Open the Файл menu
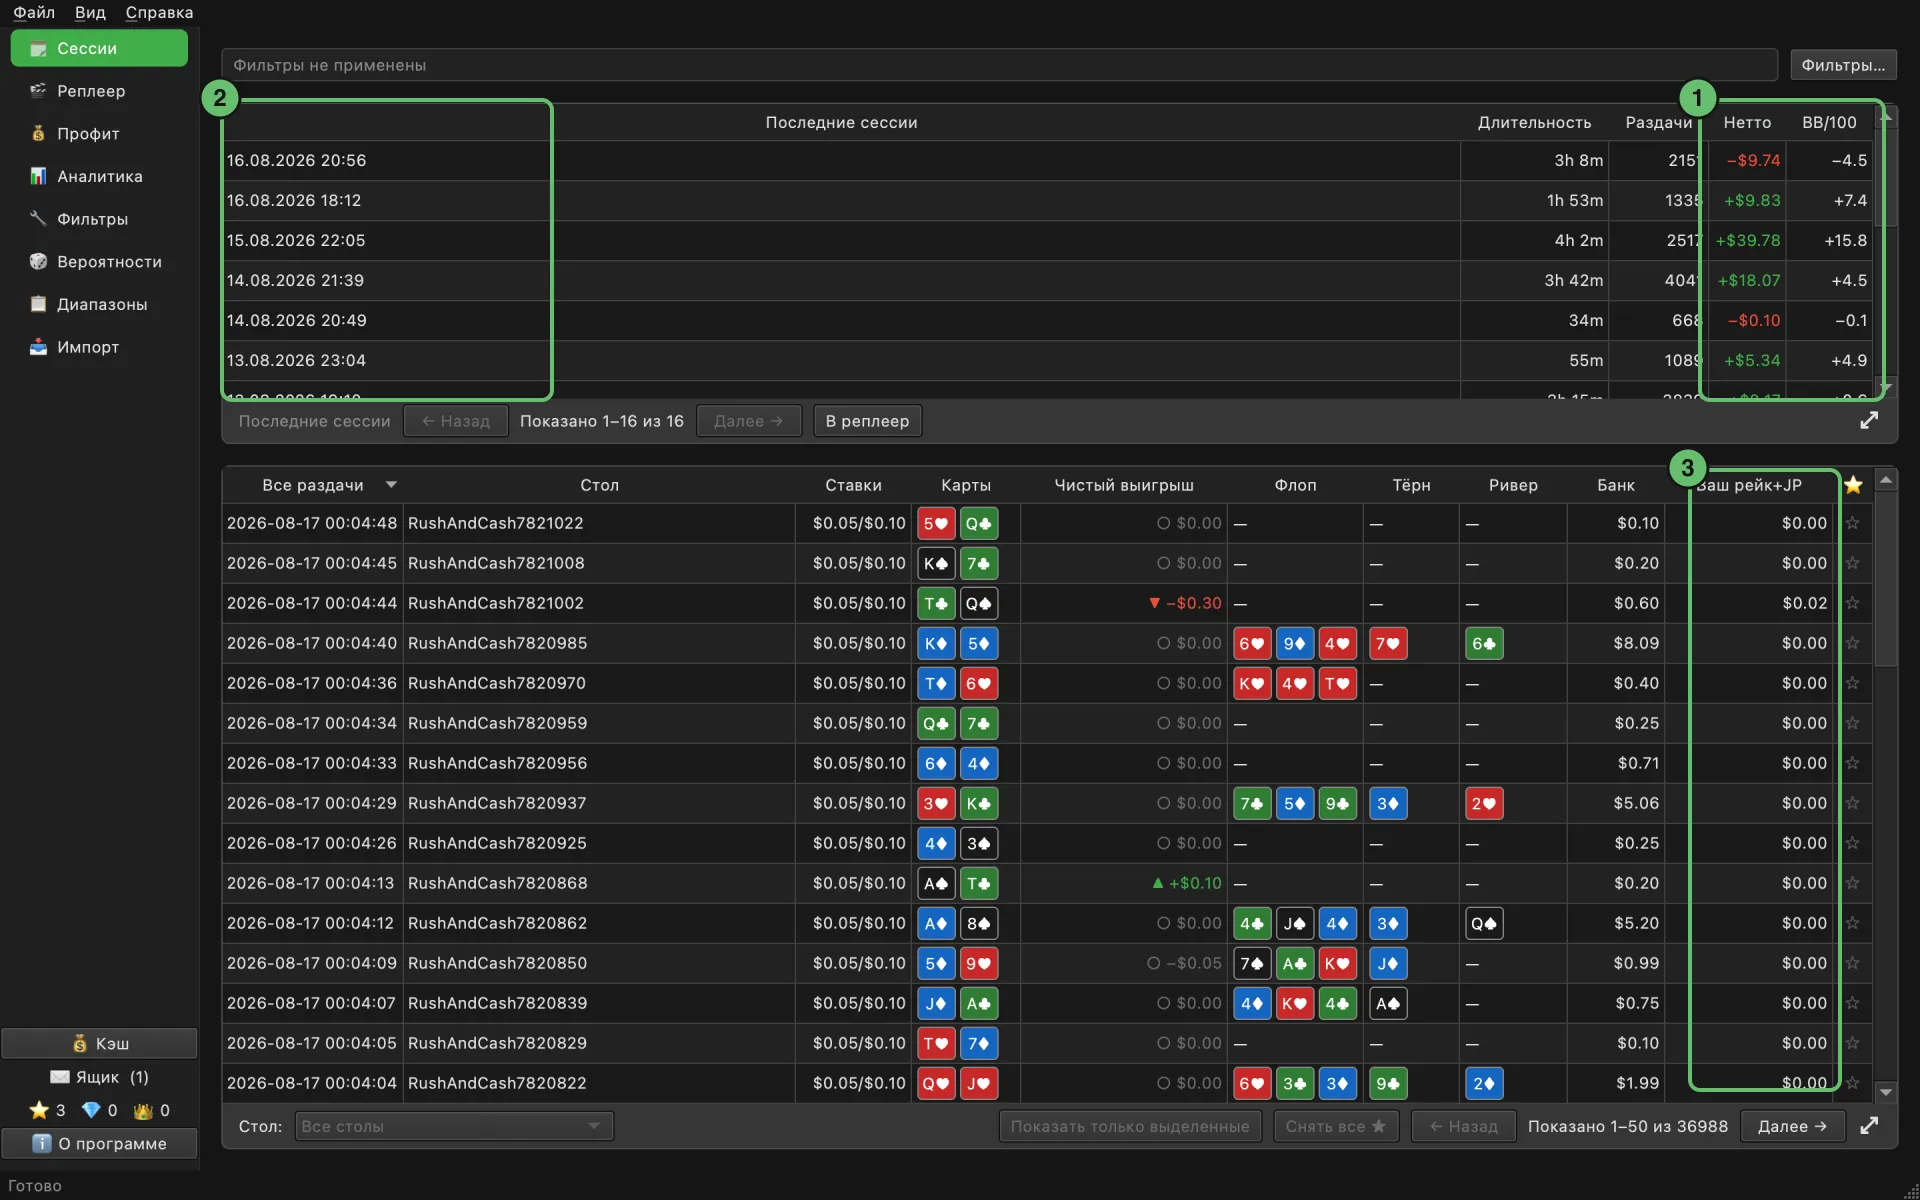The height and width of the screenshot is (1200, 1920). click(x=34, y=12)
